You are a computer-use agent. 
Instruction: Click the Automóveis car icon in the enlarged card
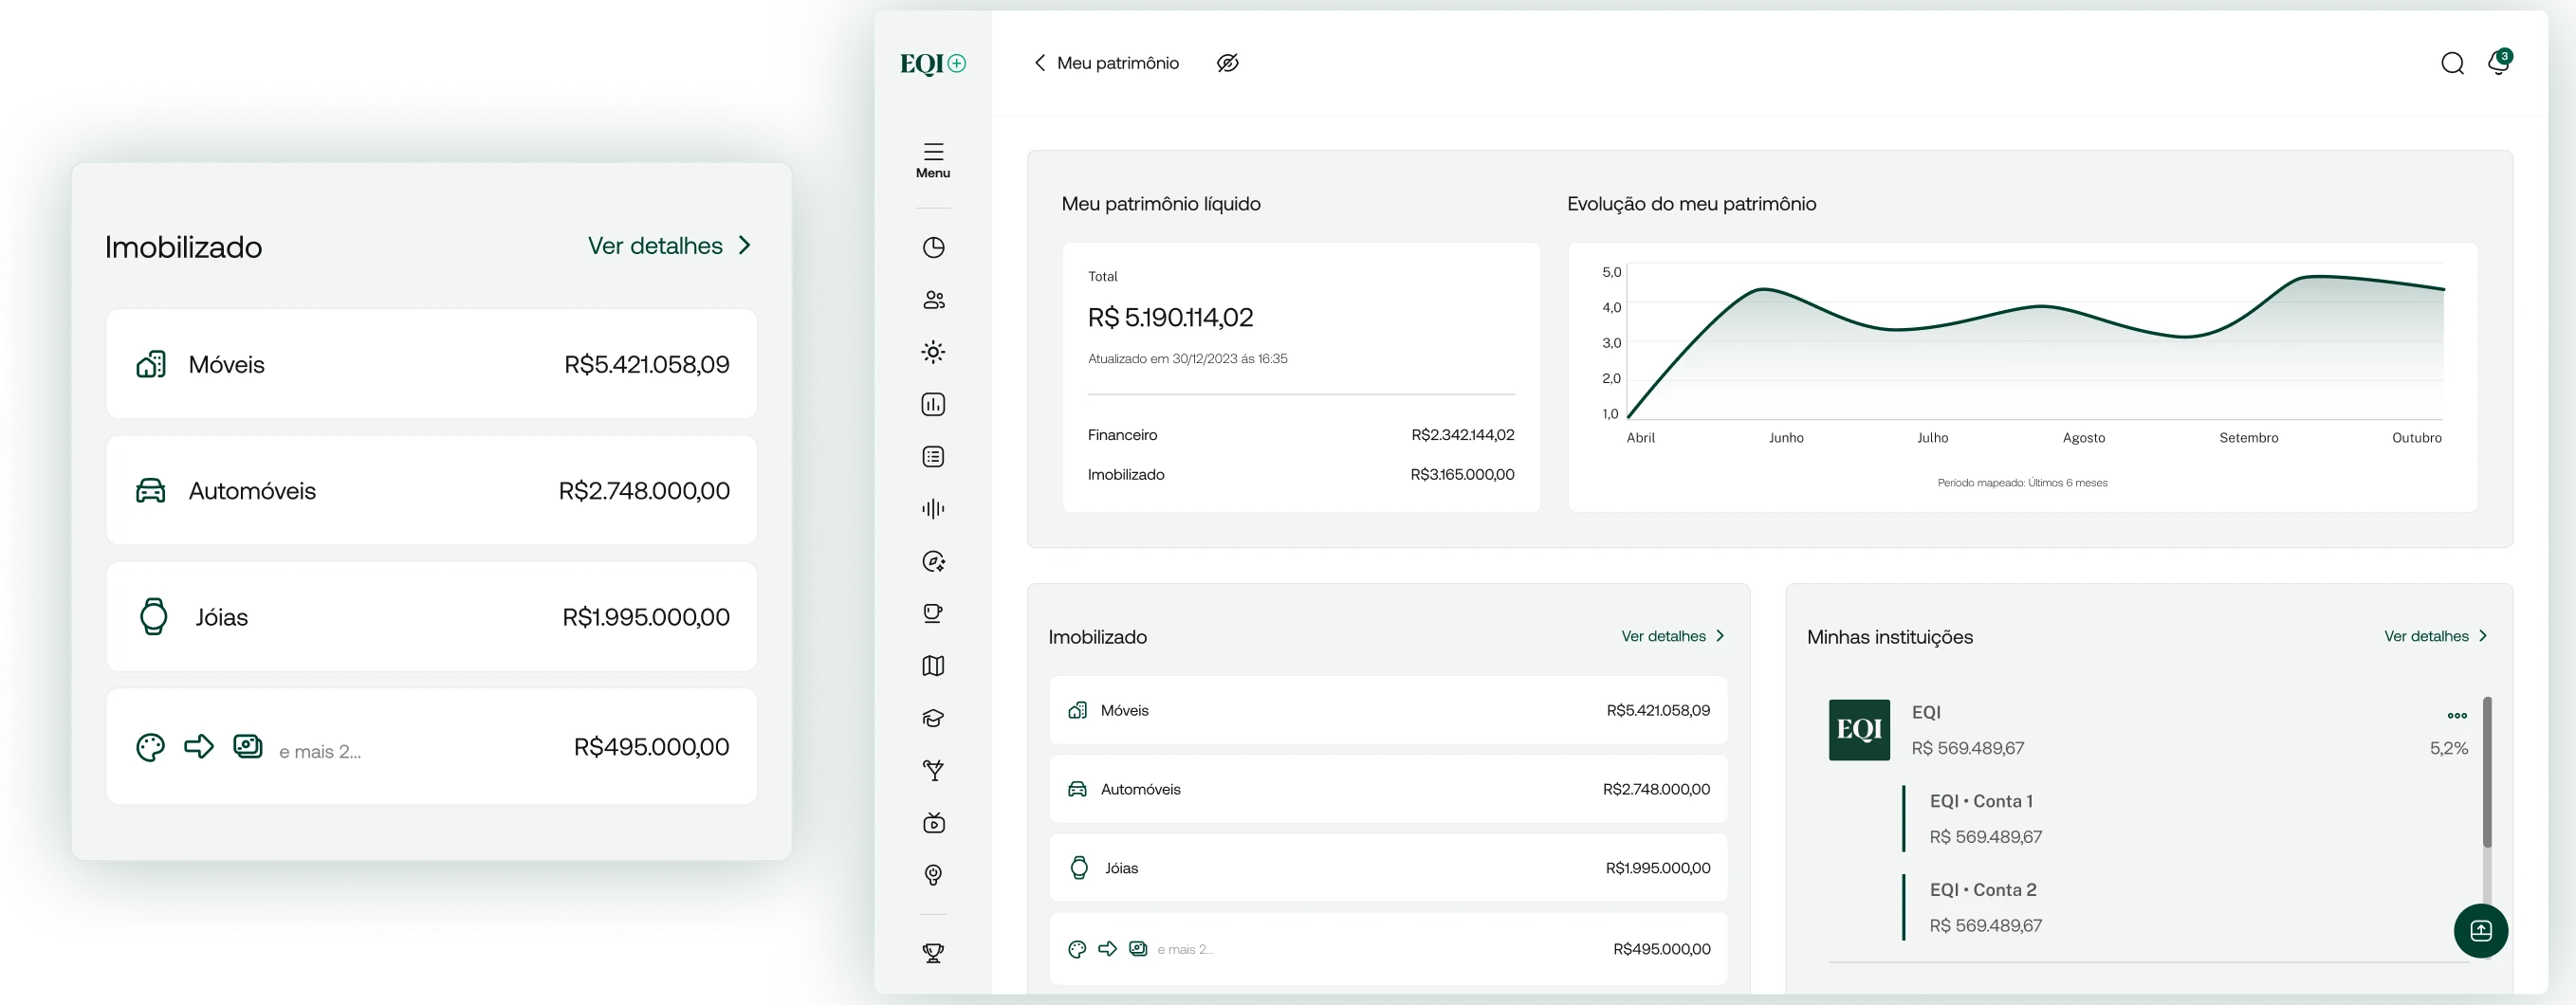(x=151, y=491)
